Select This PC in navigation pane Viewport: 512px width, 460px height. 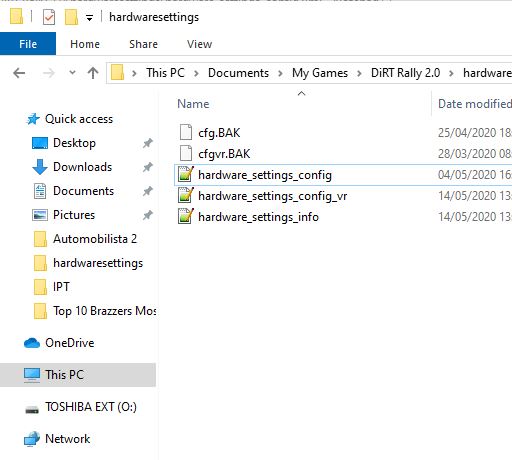[77, 375]
